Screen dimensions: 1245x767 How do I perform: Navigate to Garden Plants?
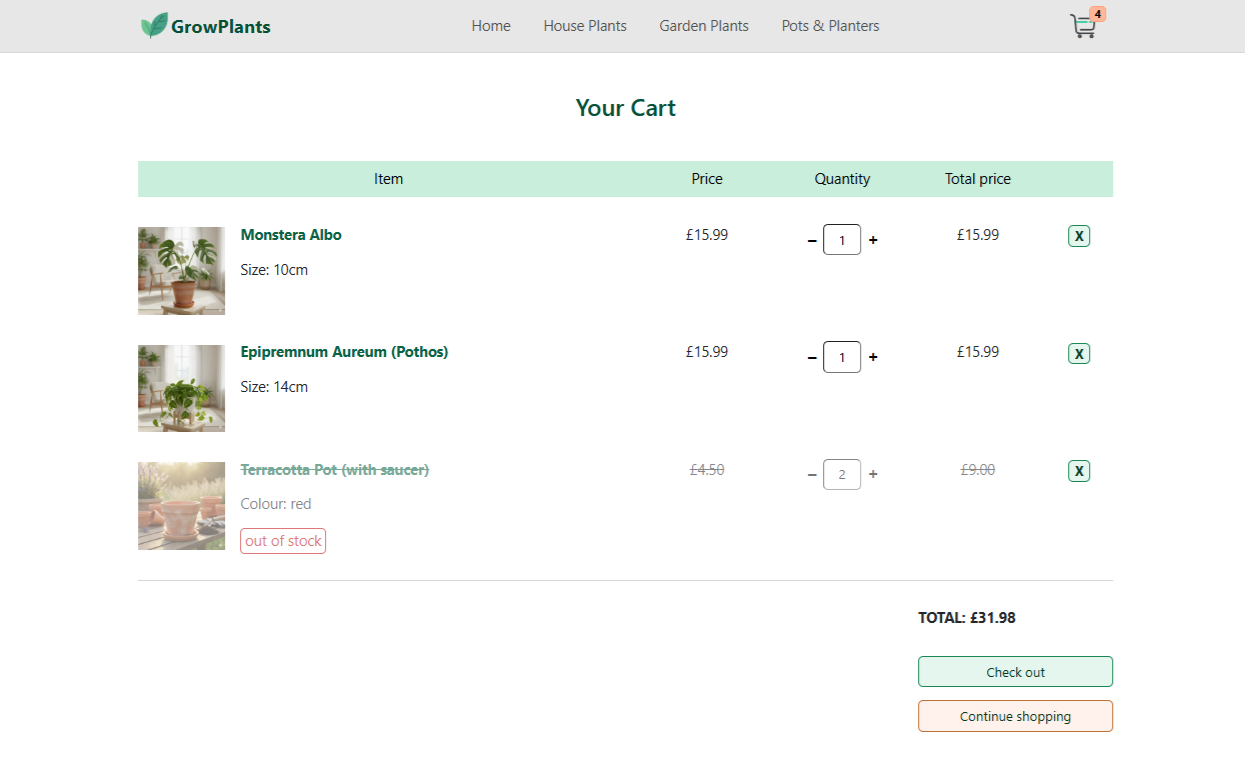704,26
